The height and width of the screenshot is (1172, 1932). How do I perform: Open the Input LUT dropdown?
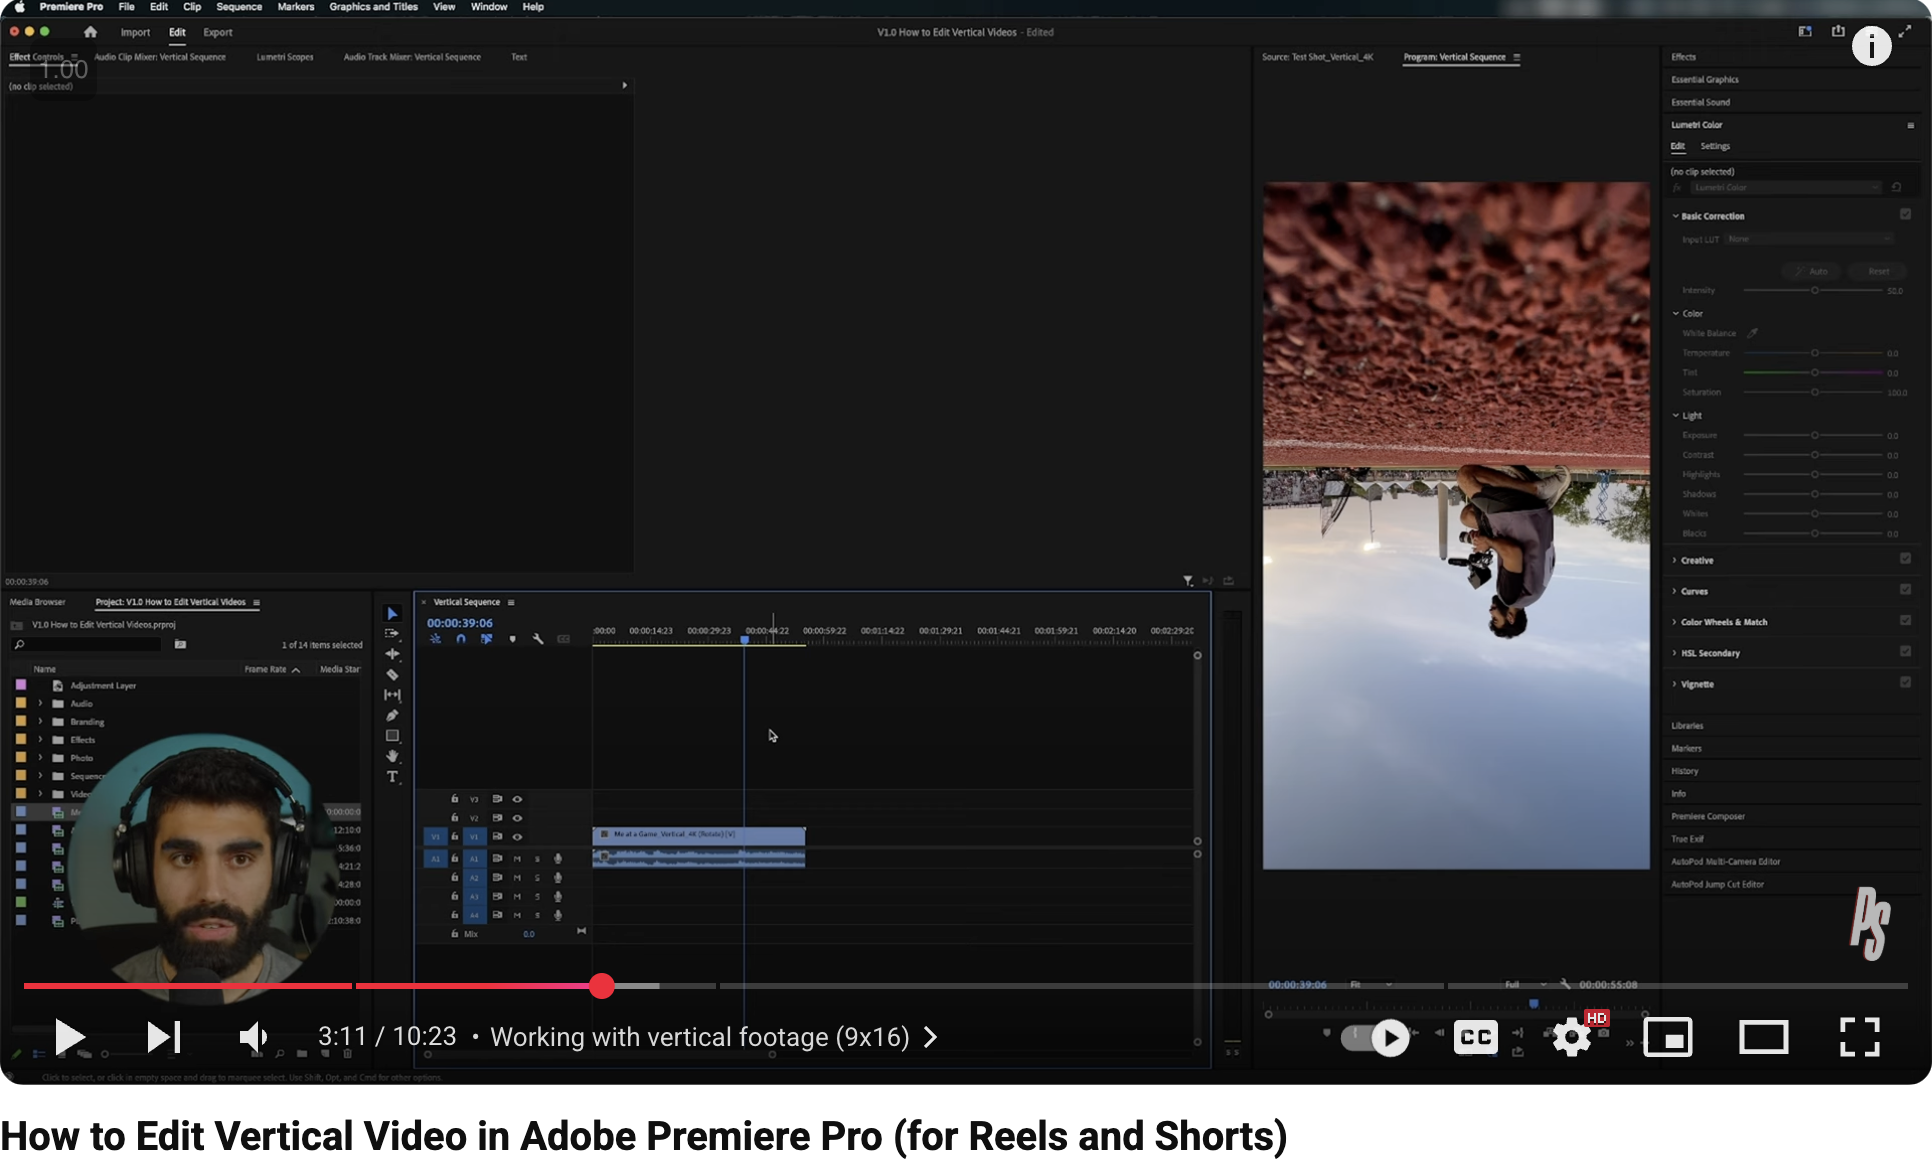pyautogui.click(x=1810, y=239)
